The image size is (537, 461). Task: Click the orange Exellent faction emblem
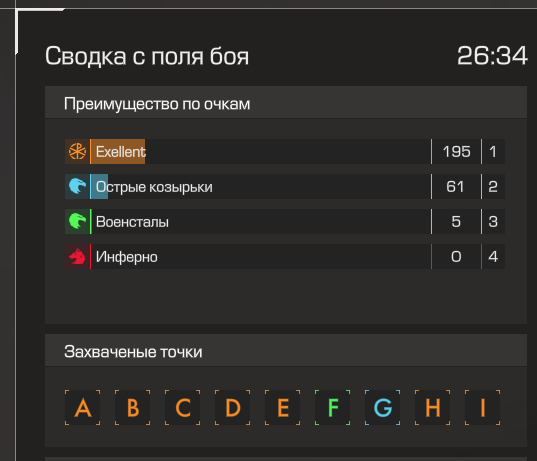(x=77, y=151)
